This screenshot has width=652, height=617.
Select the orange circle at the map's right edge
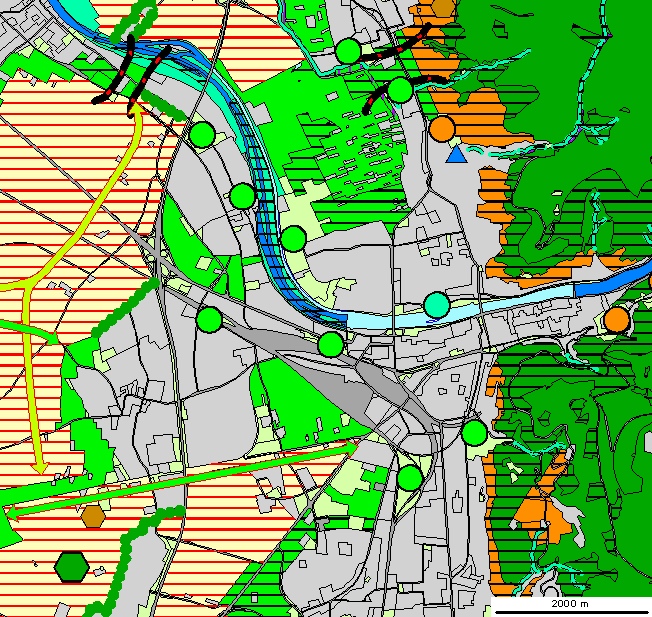click(x=617, y=320)
